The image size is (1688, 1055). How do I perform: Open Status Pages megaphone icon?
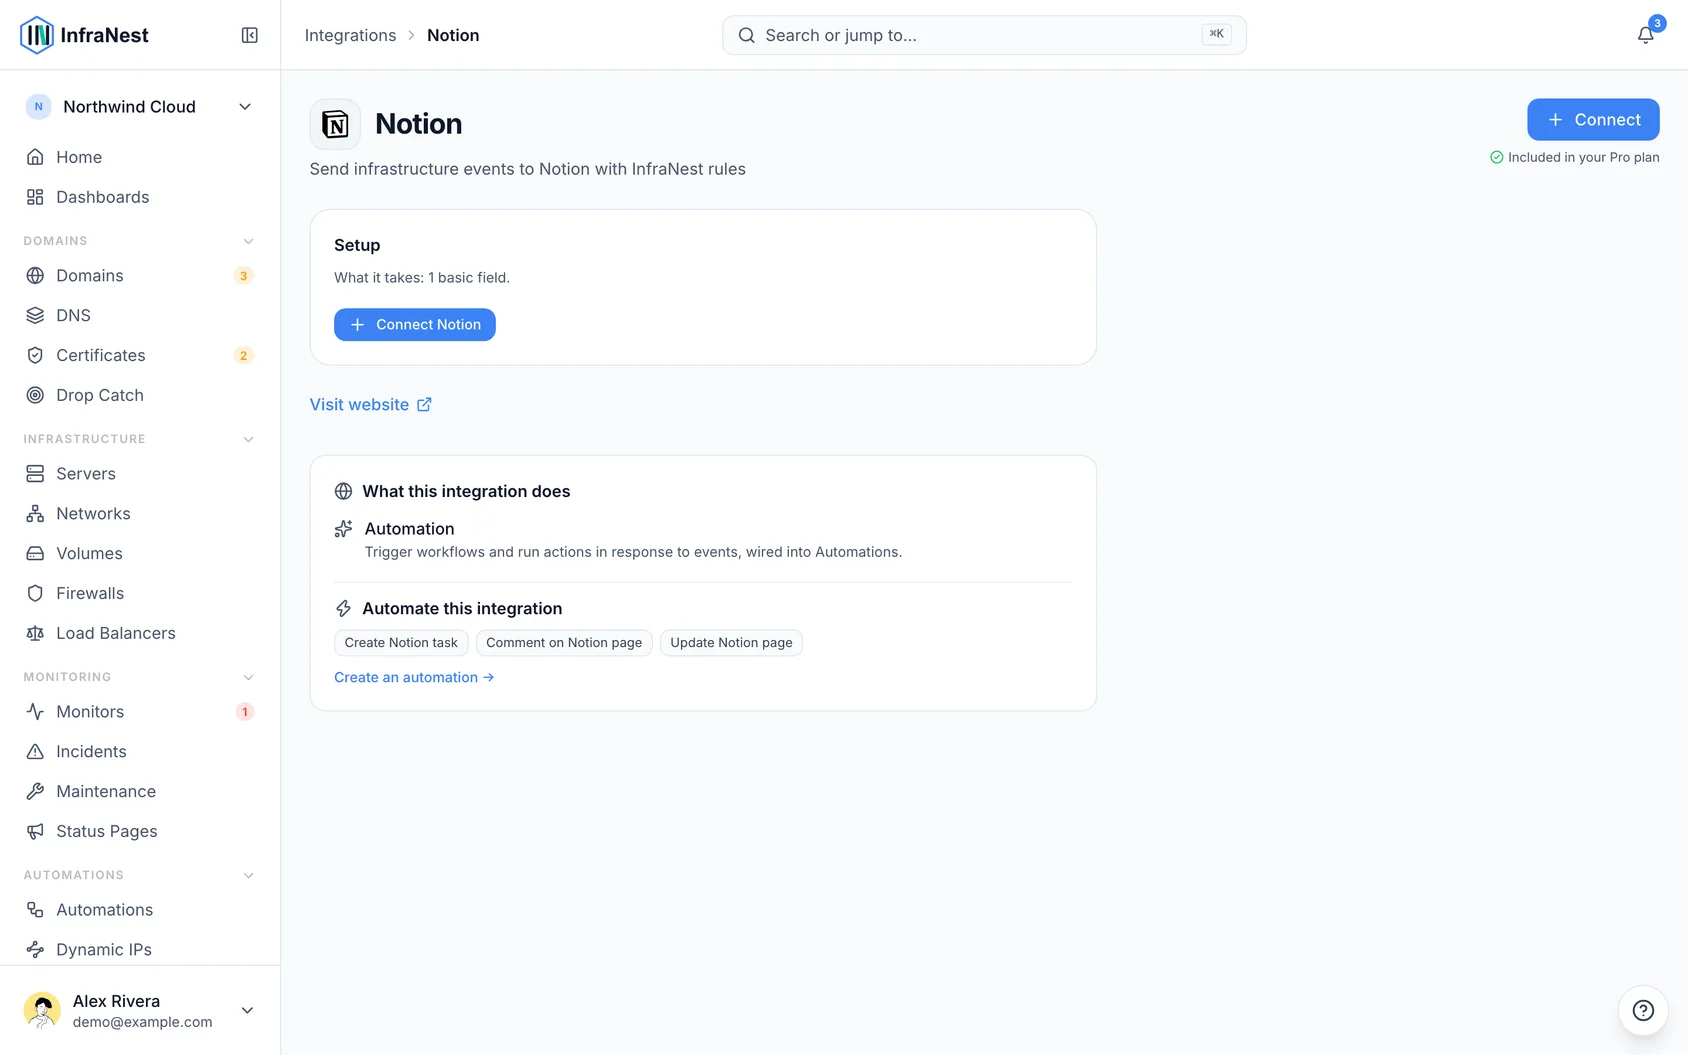click(x=35, y=831)
